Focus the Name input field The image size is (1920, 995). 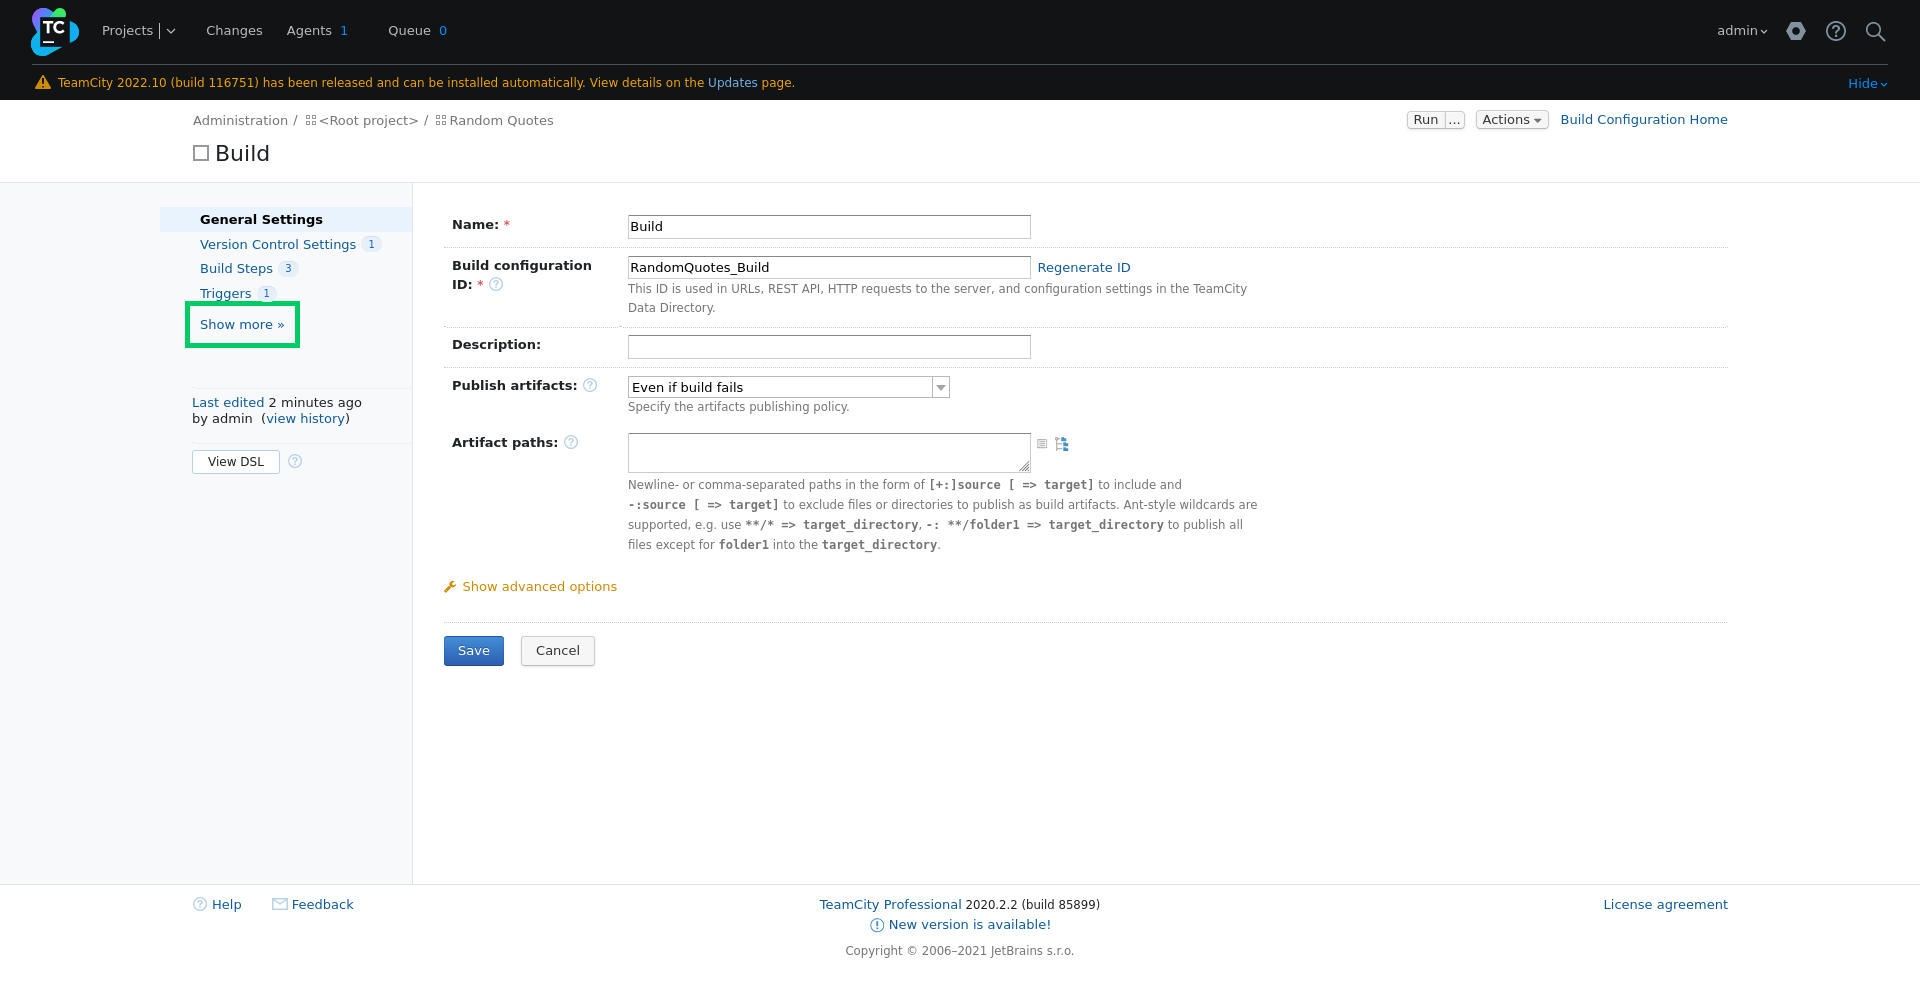829,227
